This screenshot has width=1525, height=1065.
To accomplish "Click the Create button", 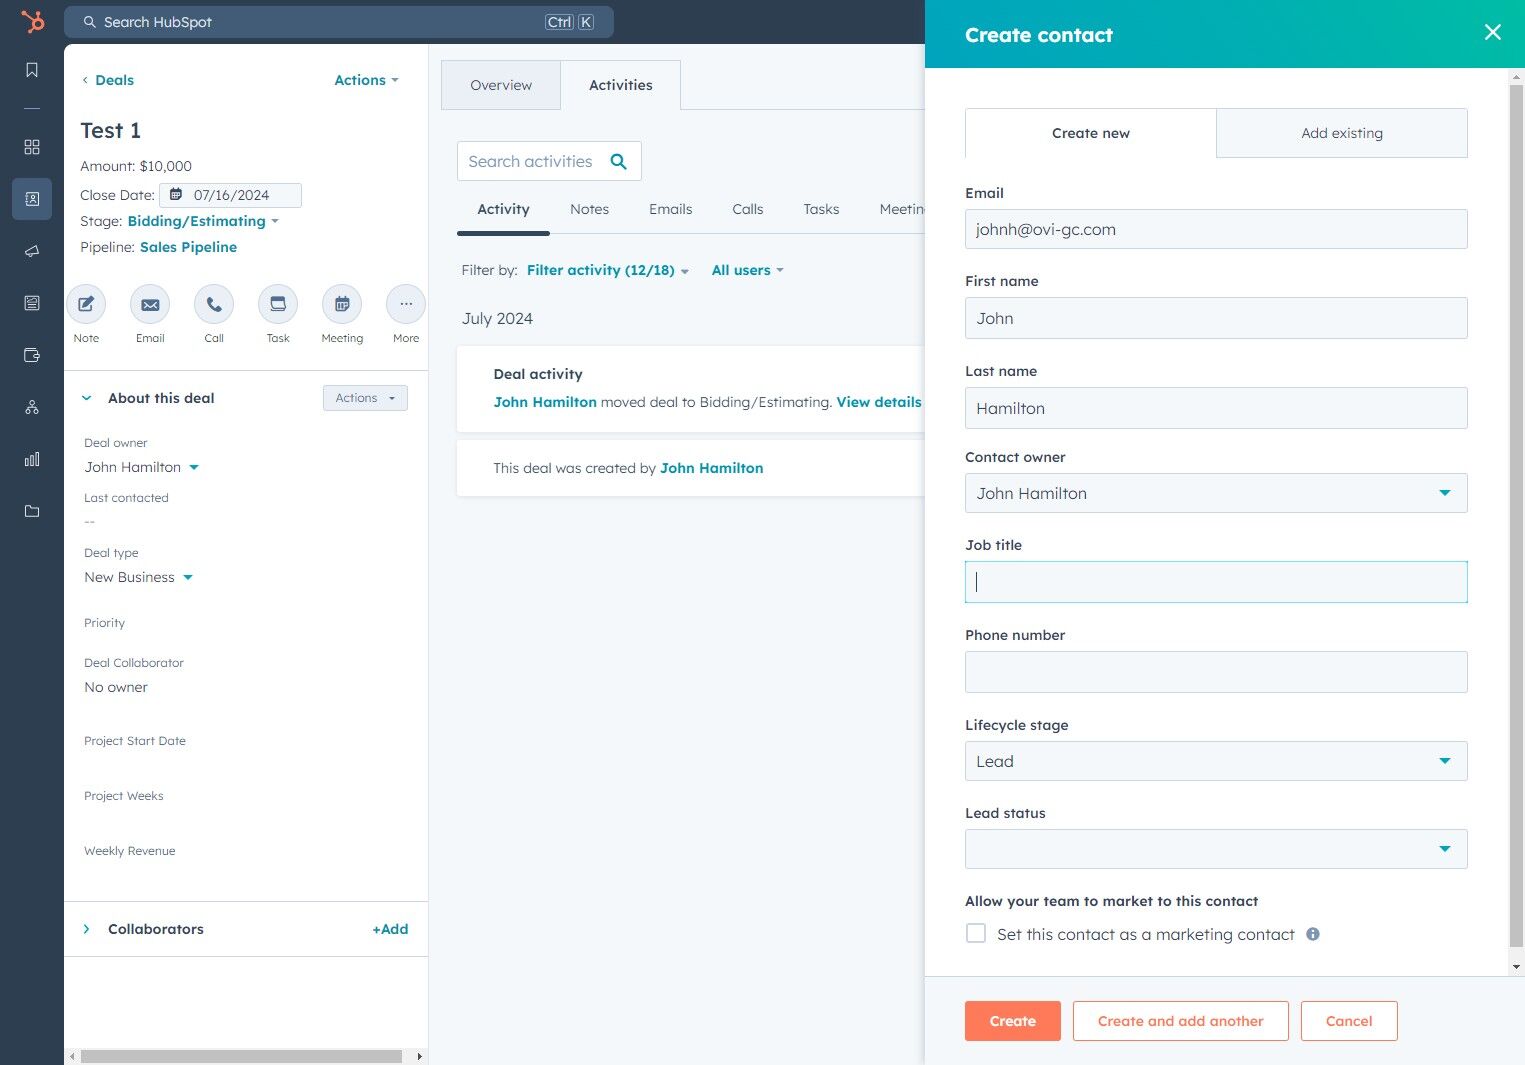I will pyautogui.click(x=1013, y=1021).
